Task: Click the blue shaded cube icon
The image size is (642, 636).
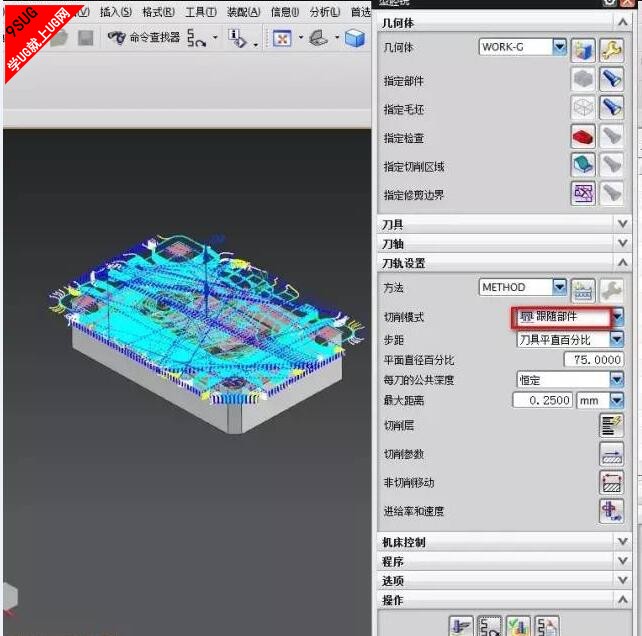Action: 355,38
